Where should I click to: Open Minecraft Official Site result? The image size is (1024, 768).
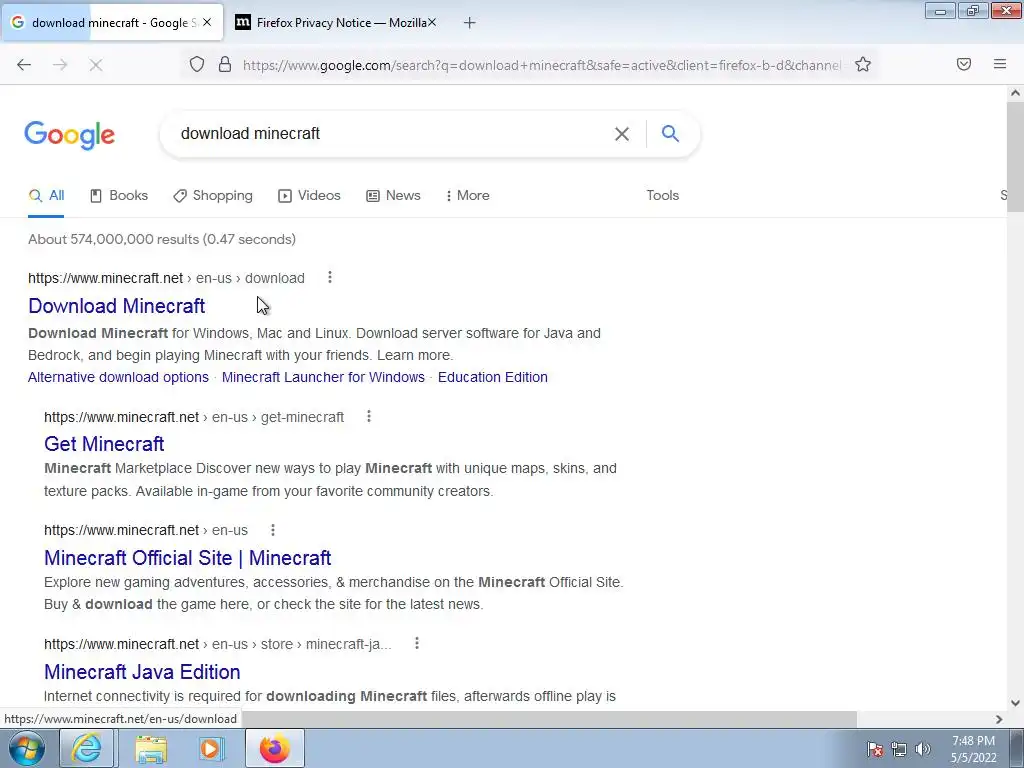click(187, 558)
